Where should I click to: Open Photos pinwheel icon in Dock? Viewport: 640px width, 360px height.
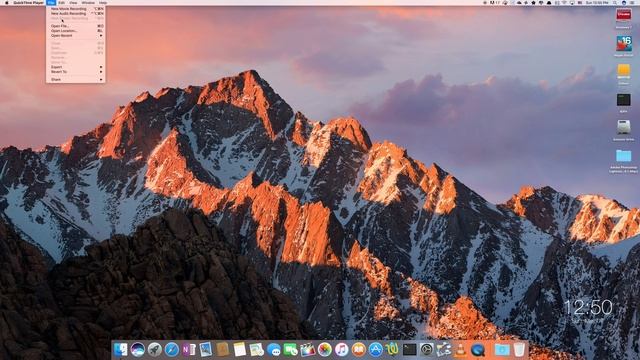pyautogui.click(x=325, y=350)
